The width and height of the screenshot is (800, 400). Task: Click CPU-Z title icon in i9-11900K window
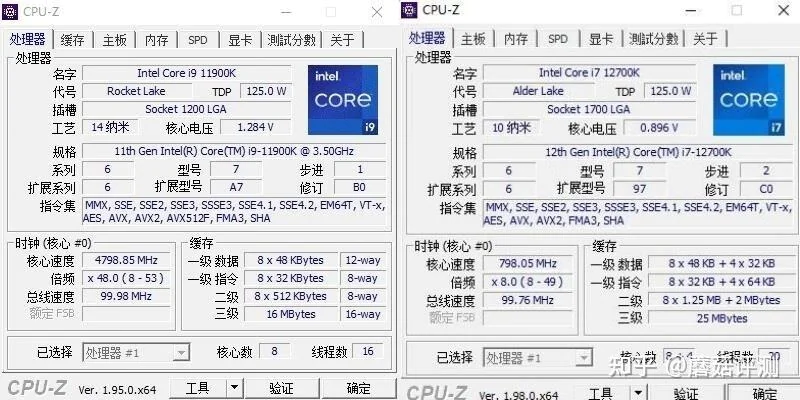point(12,11)
